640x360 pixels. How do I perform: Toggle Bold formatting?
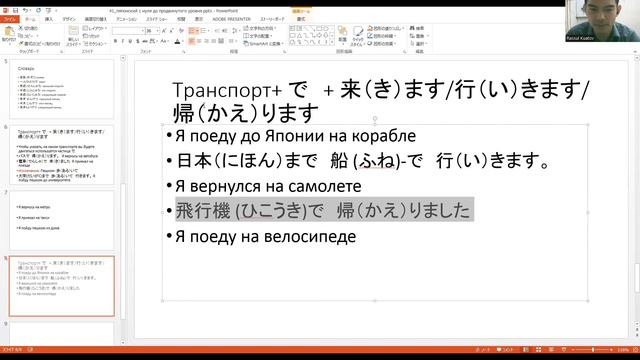pyautogui.click(x=116, y=41)
